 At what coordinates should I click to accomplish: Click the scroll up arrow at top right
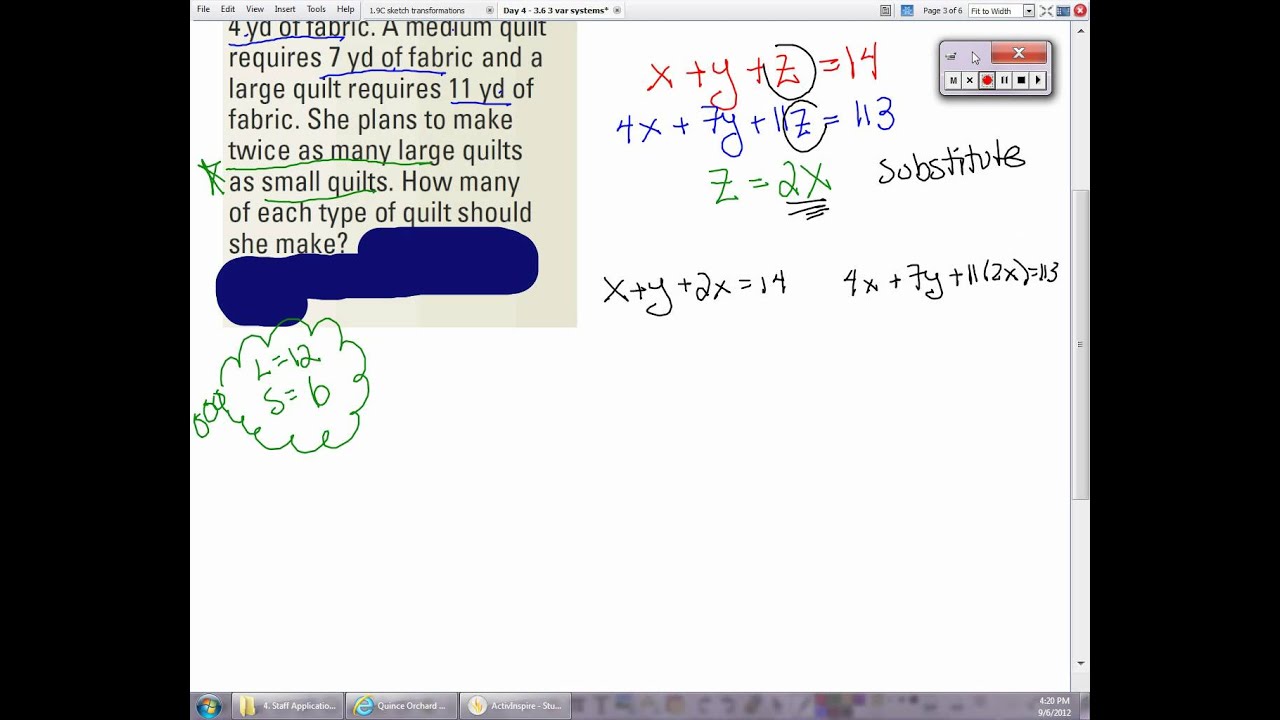click(x=1080, y=32)
